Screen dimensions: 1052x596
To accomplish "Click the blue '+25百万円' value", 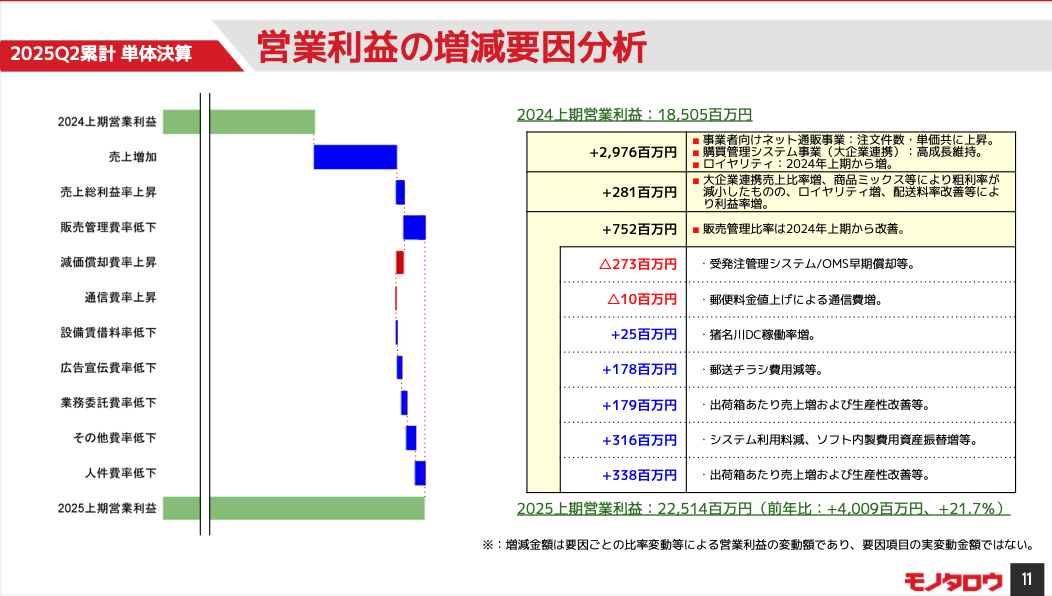I will pos(643,334).
